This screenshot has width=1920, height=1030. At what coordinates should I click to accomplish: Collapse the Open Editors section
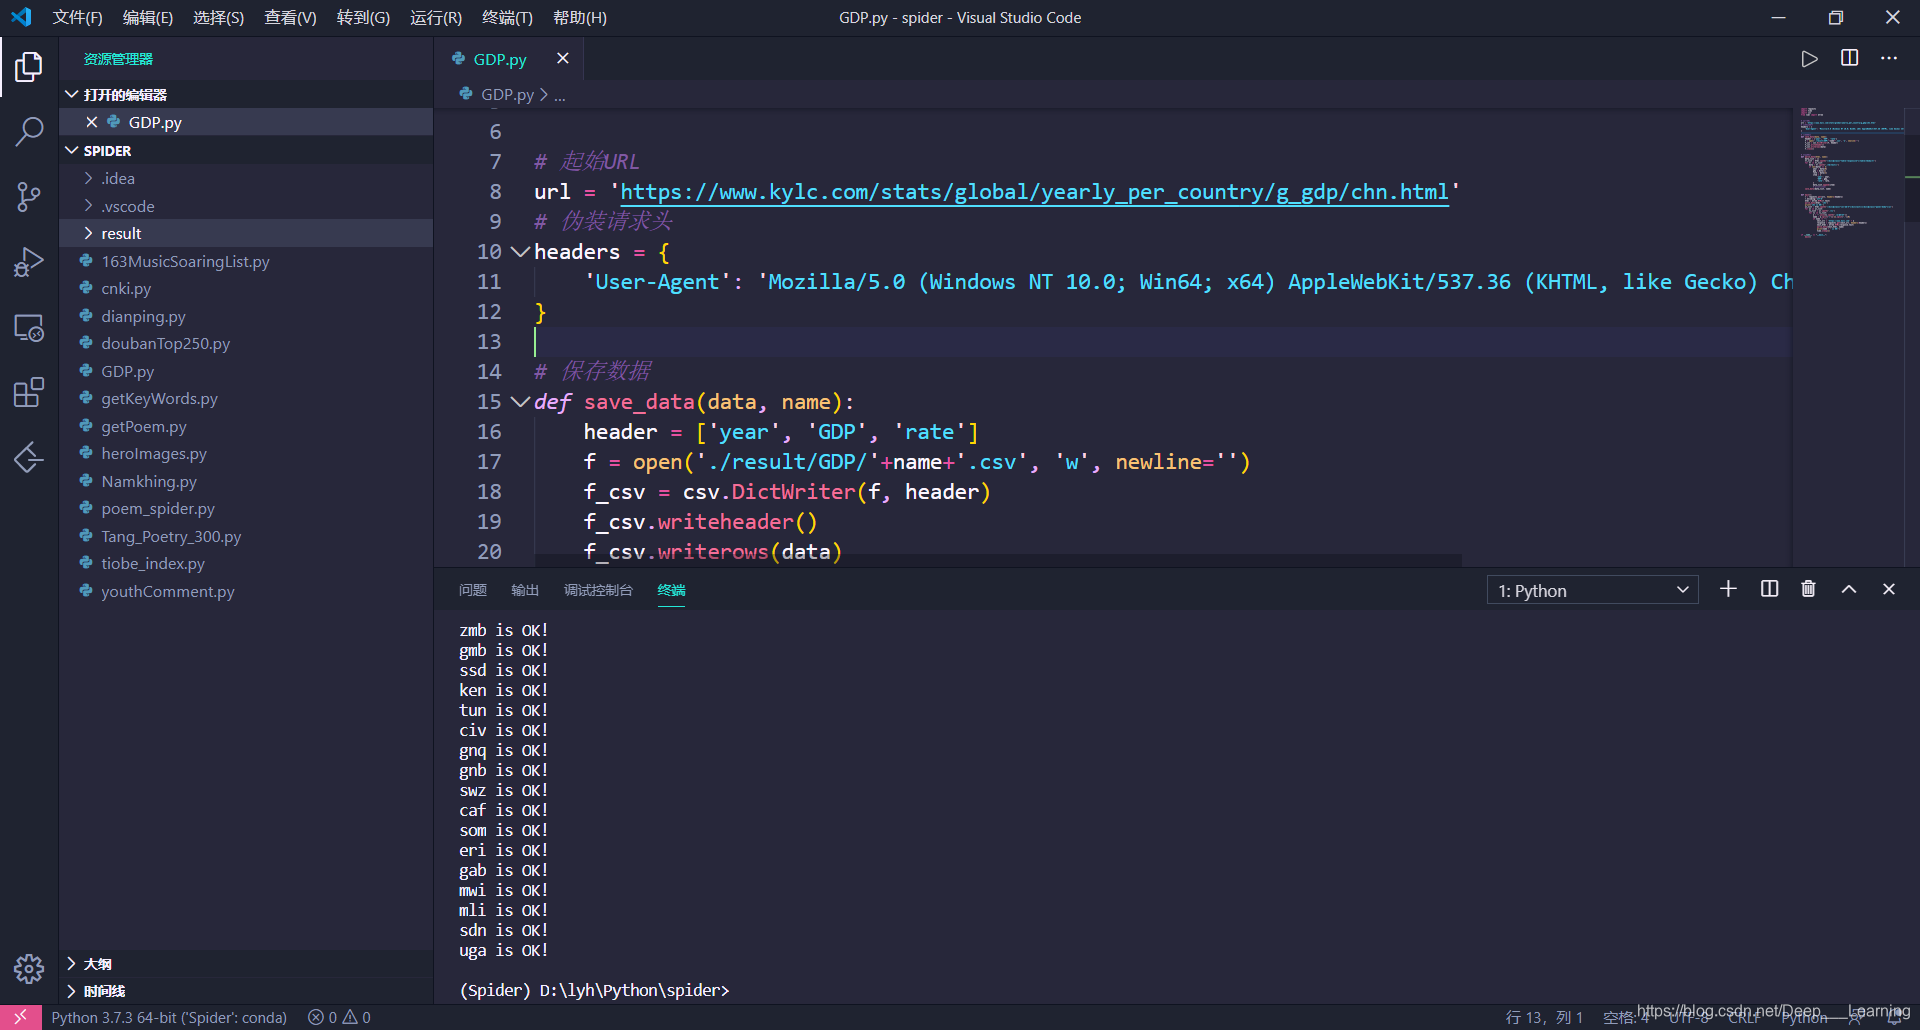tap(246, 94)
